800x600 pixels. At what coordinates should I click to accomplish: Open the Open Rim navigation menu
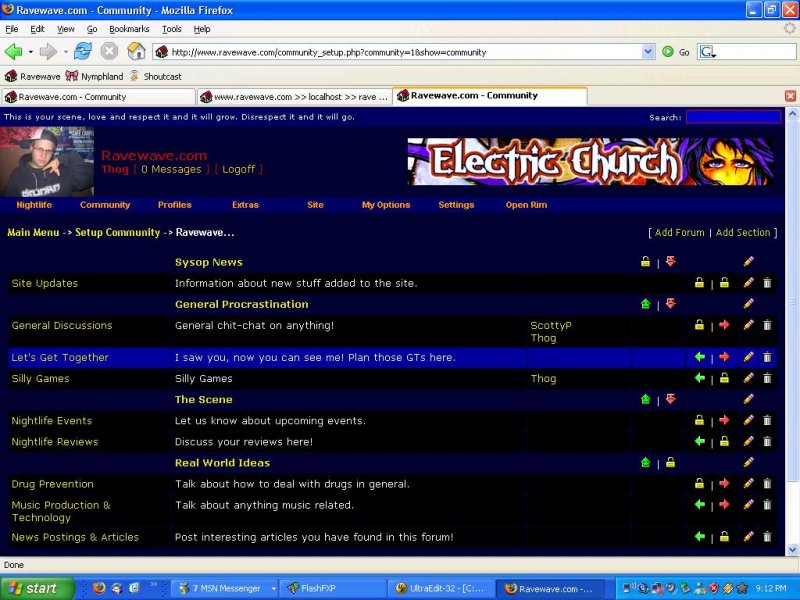pyautogui.click(x=526, y=205)
